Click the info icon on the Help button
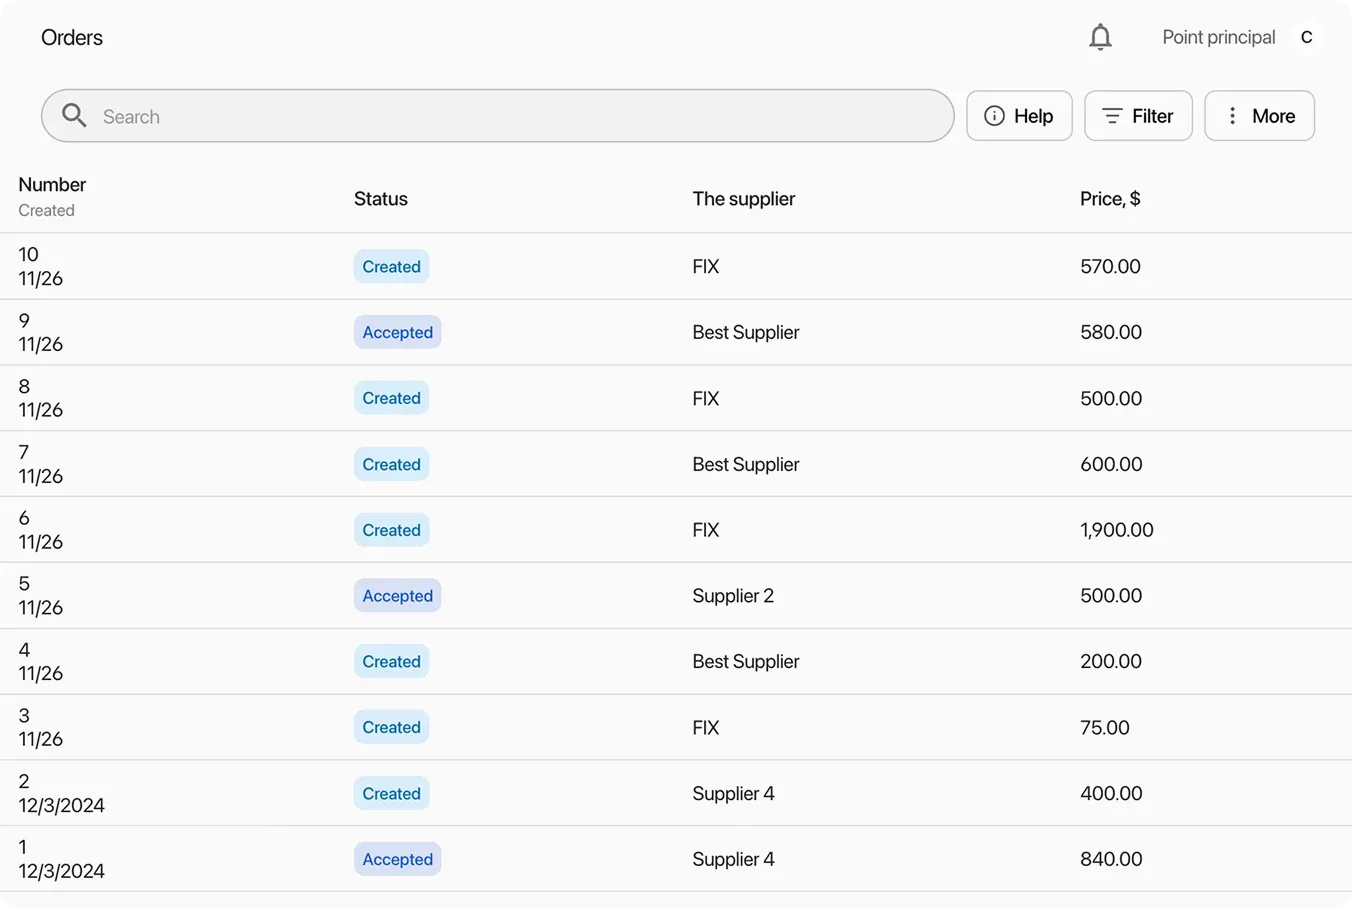 click(994, 115)
